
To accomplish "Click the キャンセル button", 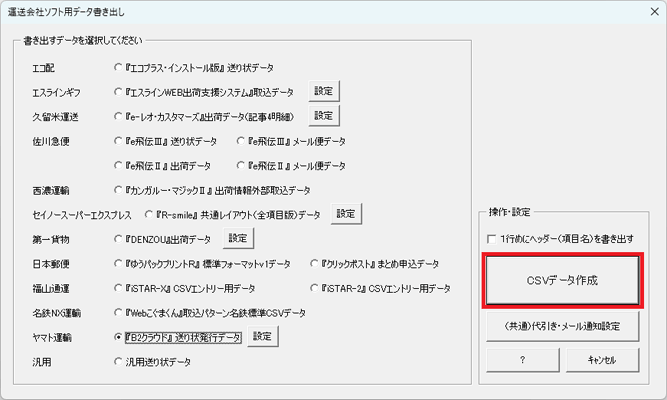I will pyautogui.click(x=602, y=360).
